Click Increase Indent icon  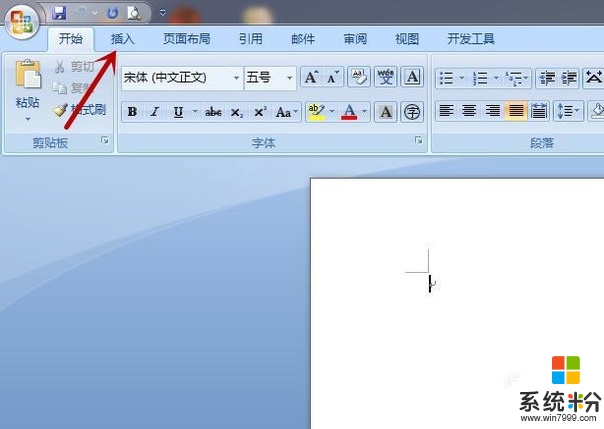tap(569, 78)
